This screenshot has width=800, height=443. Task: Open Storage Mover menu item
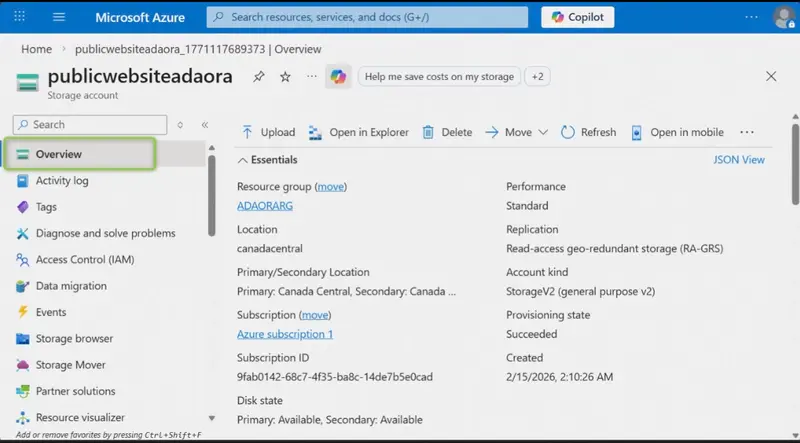tap(70, 365)
